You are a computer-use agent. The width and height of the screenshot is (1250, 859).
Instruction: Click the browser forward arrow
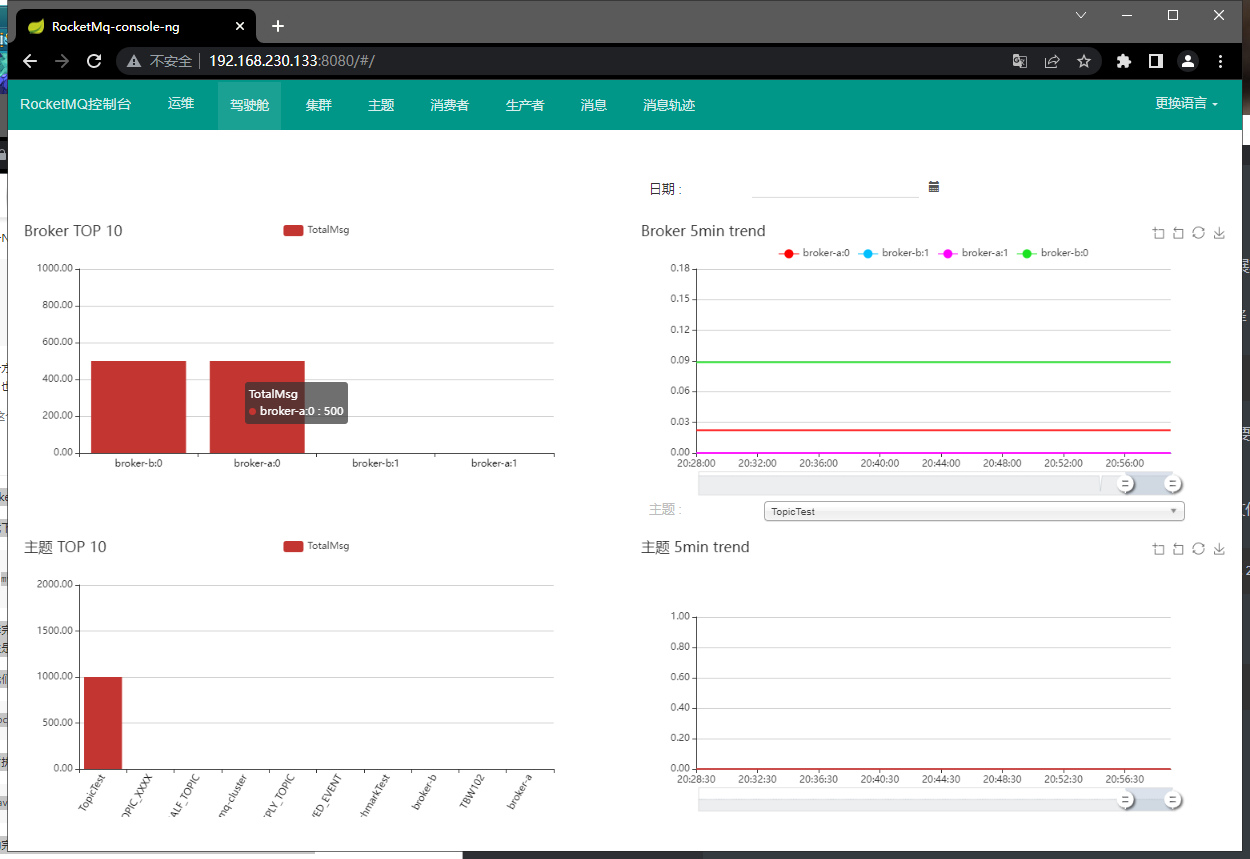click(62, 61)
